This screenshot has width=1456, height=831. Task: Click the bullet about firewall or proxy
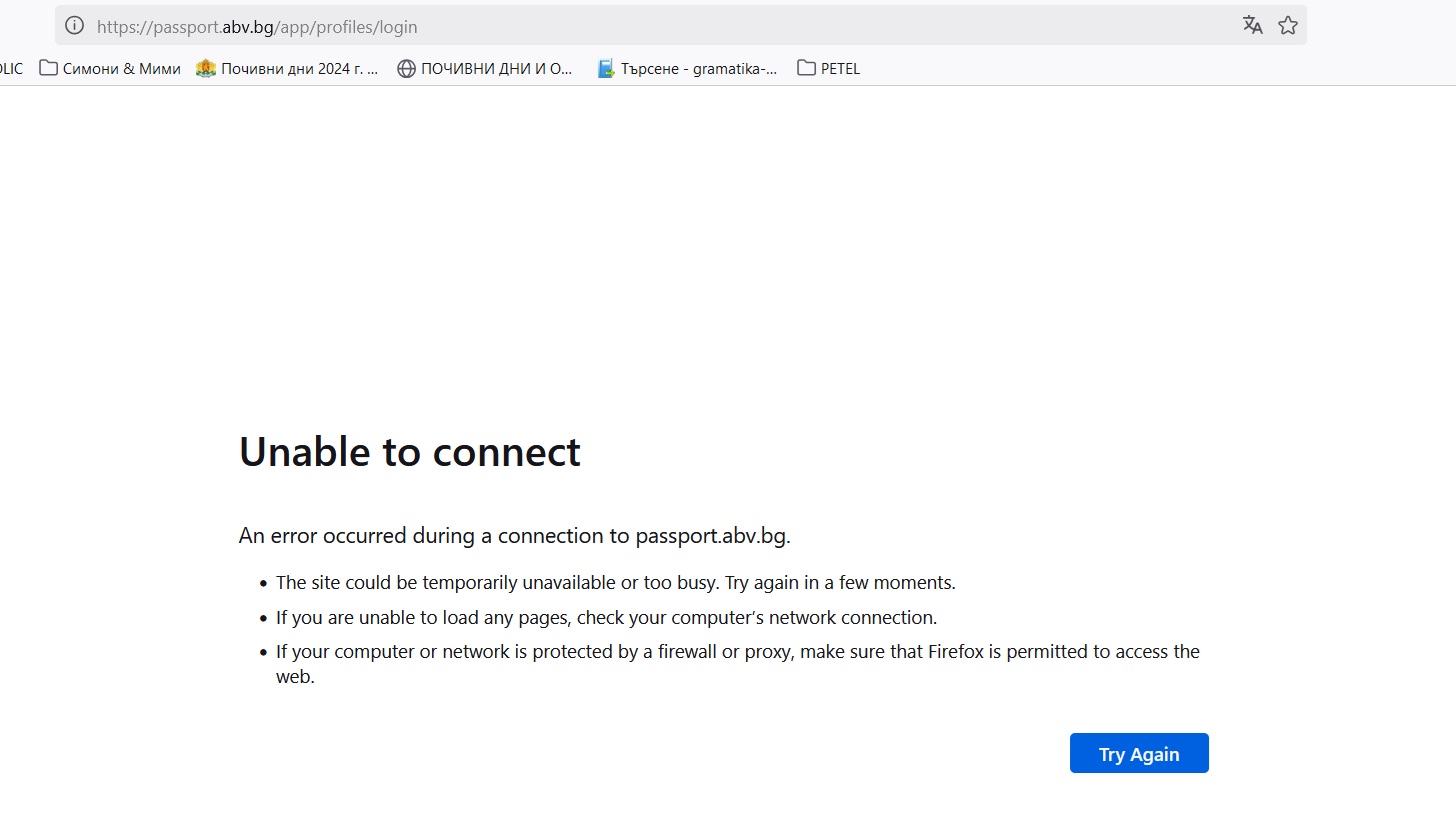tap(737, 652)
